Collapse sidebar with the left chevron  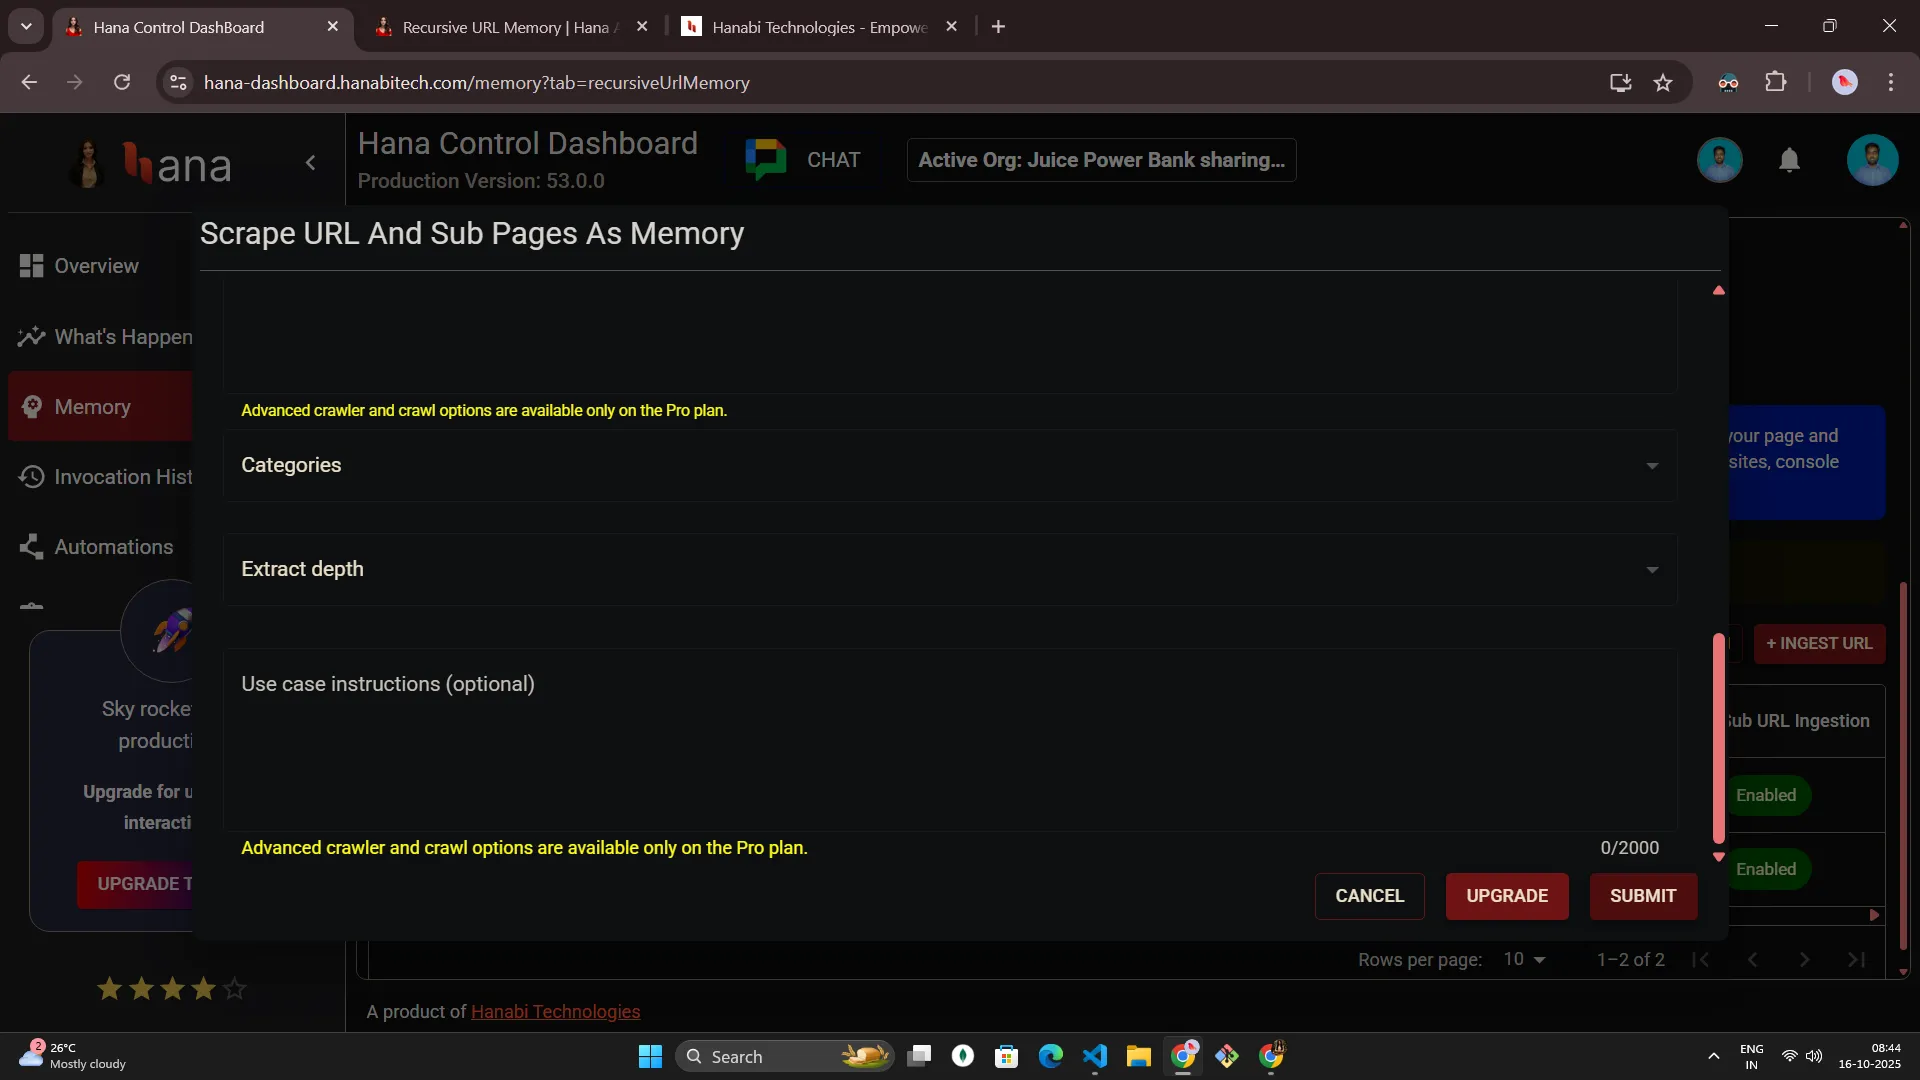click(x=311, y=163)
